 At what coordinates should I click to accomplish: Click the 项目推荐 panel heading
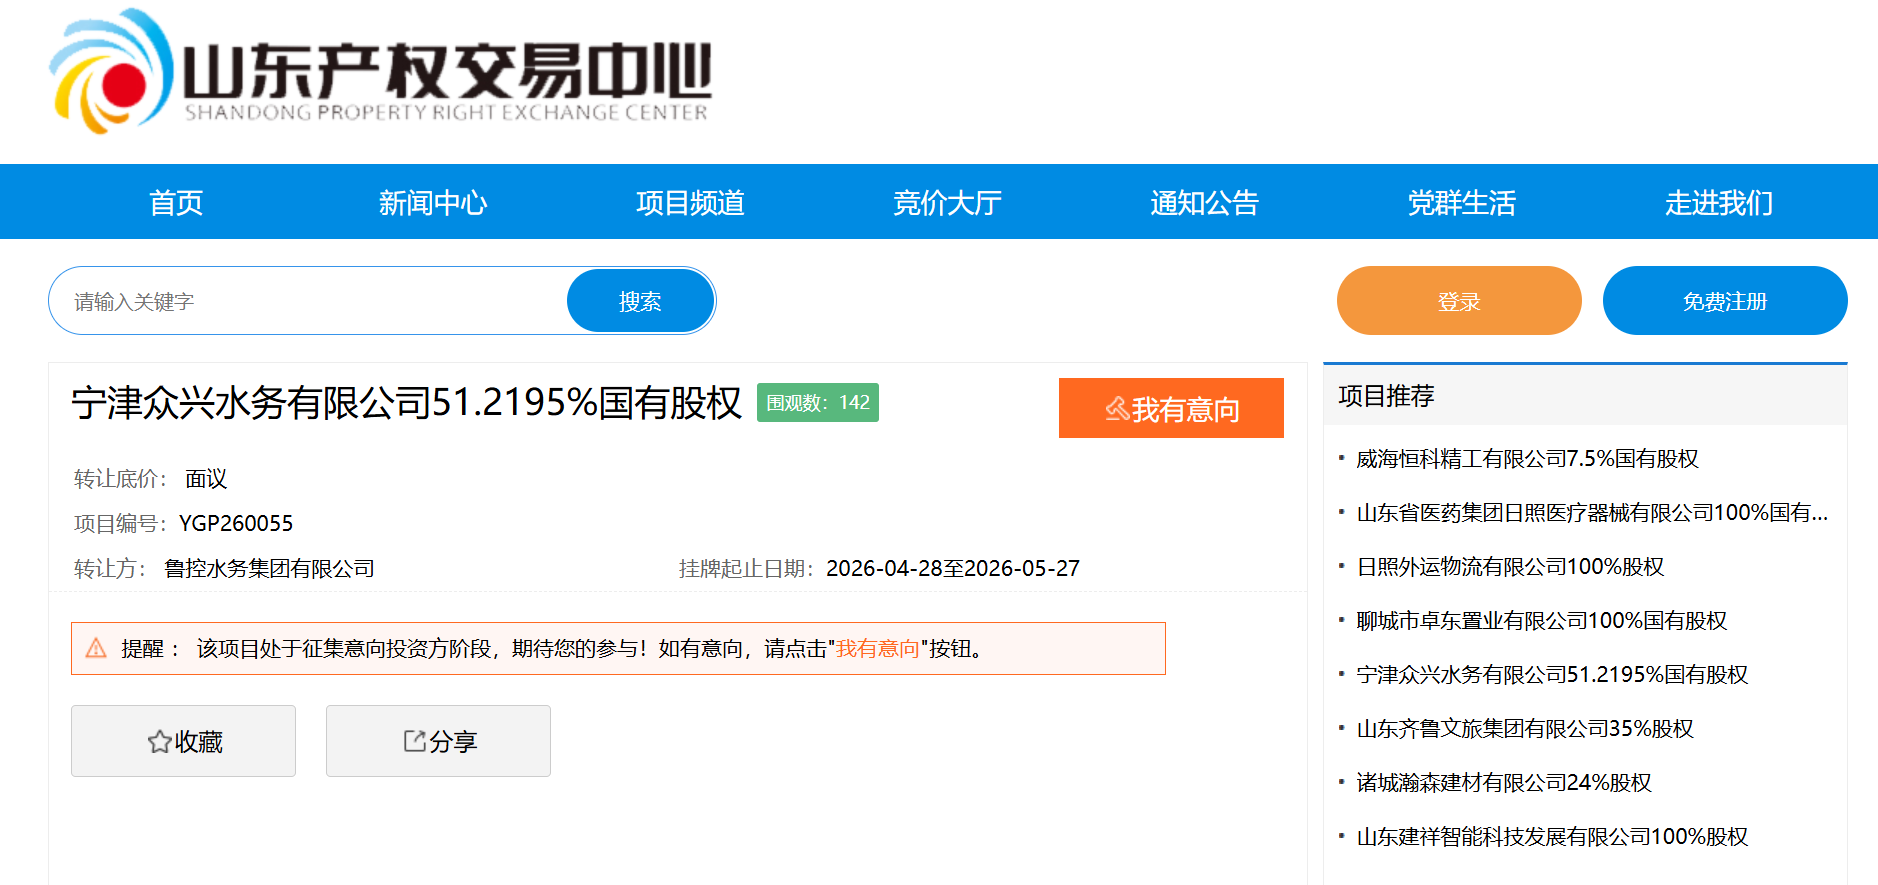click(1386, 396)
